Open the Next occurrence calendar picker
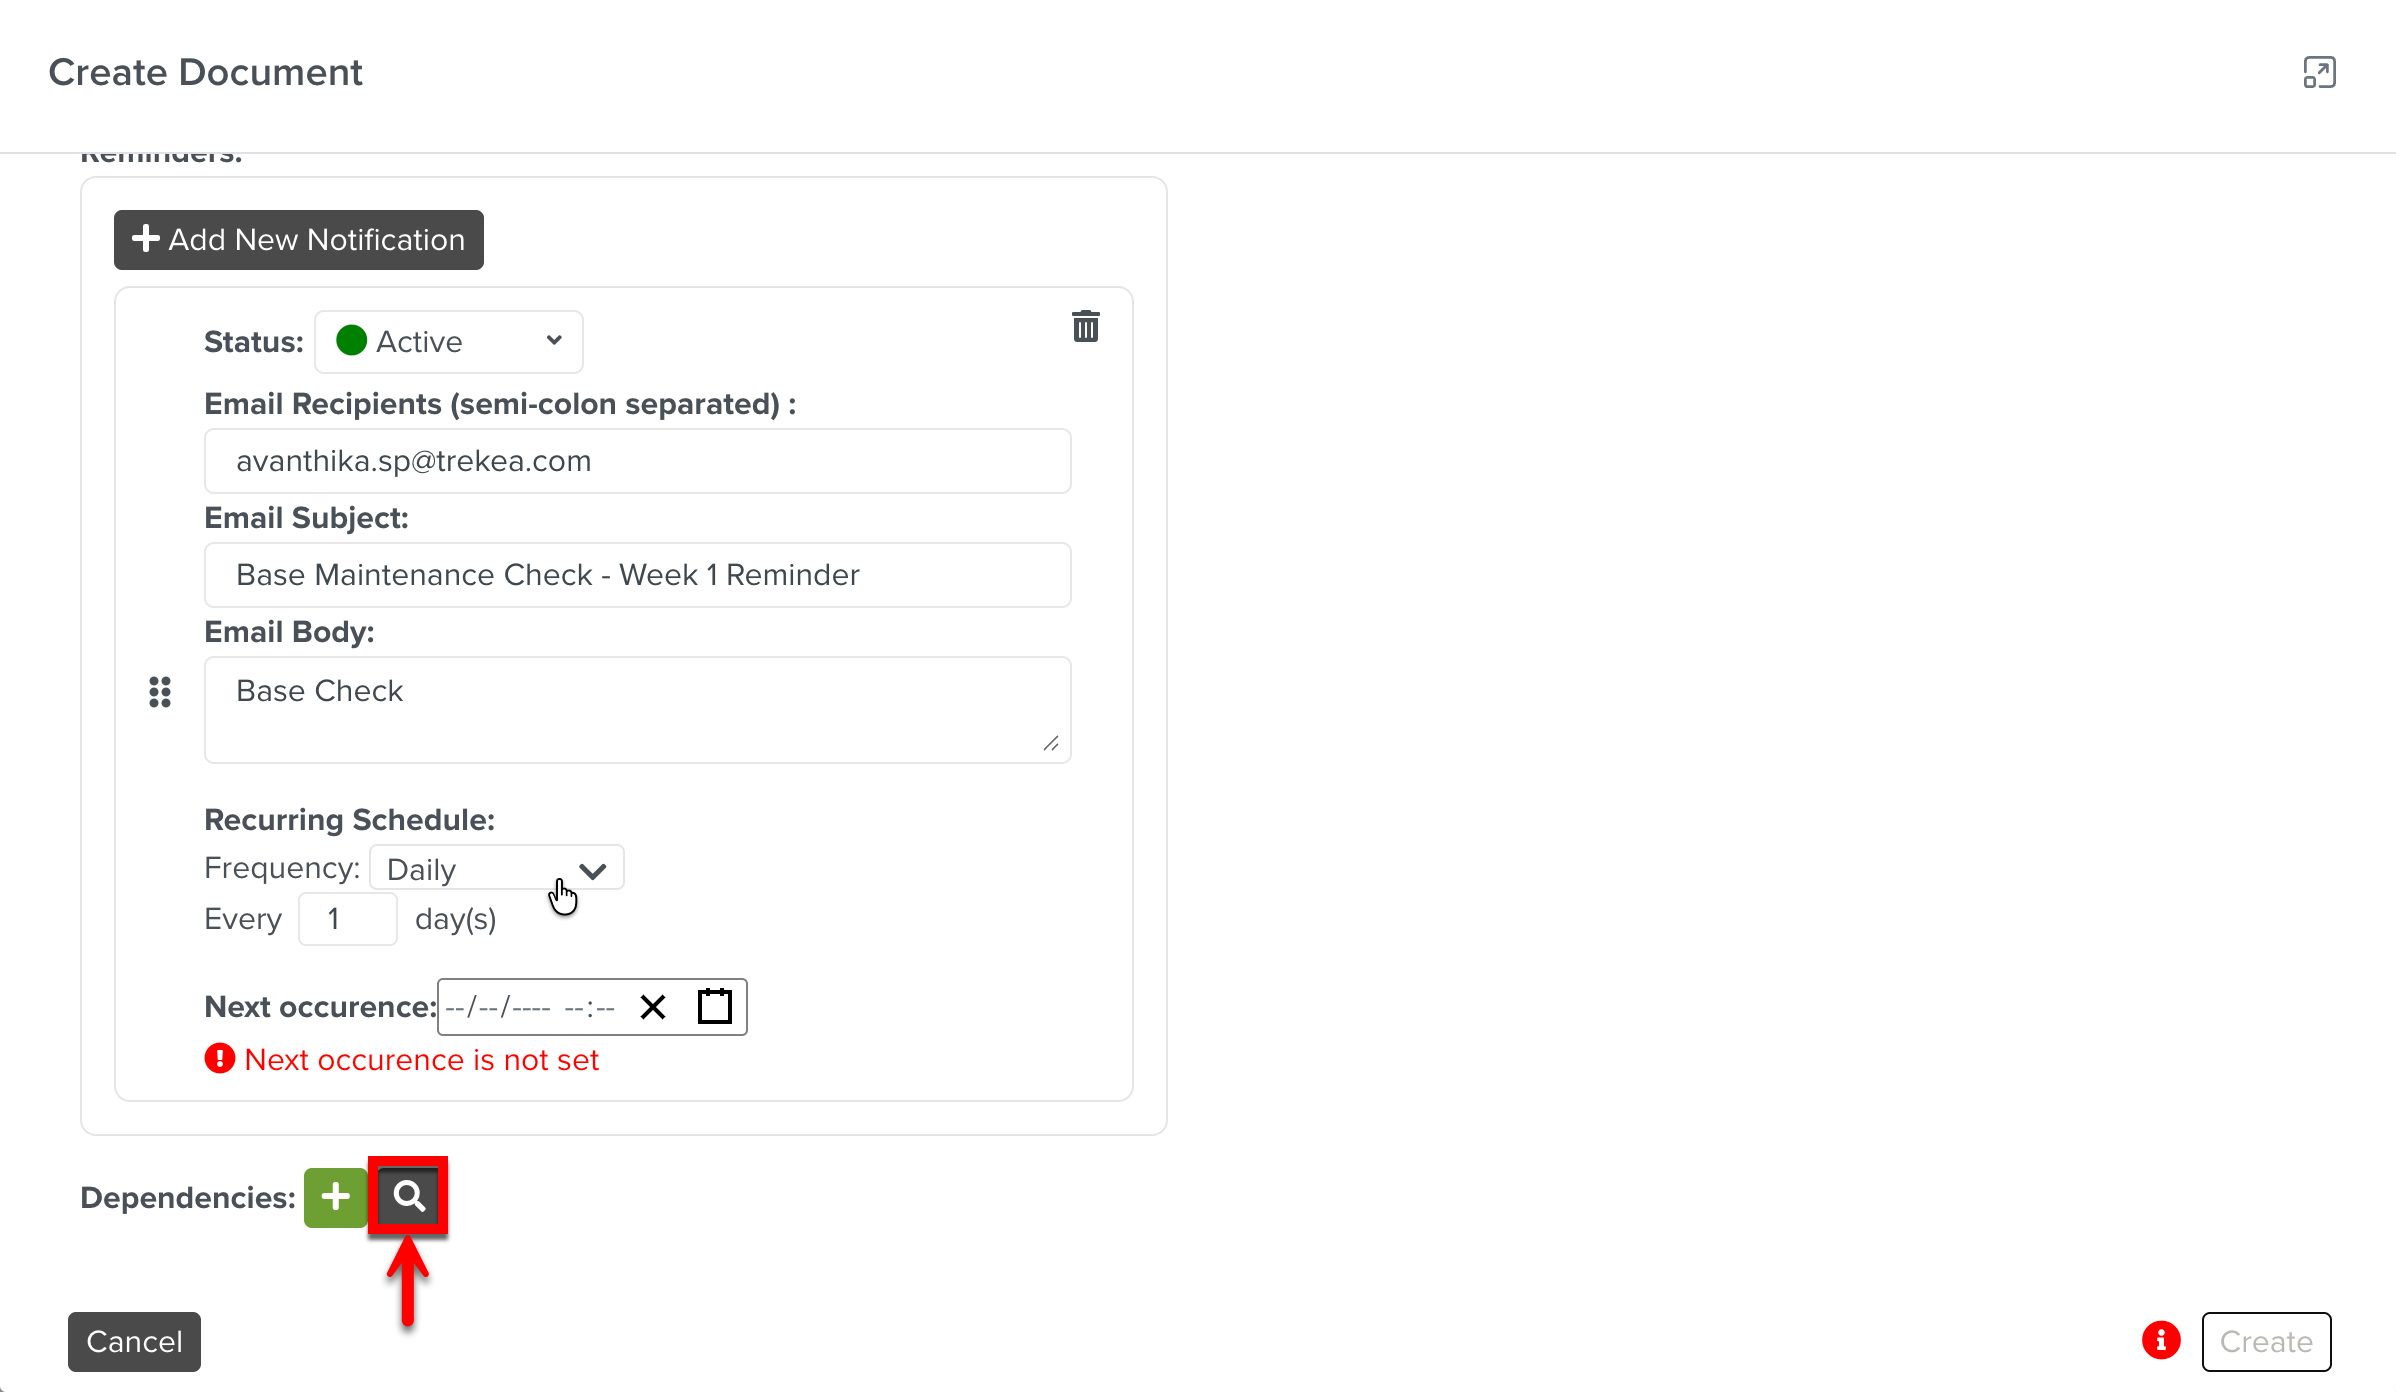Screen dimensions: 2396x1392 [714, 1007]
